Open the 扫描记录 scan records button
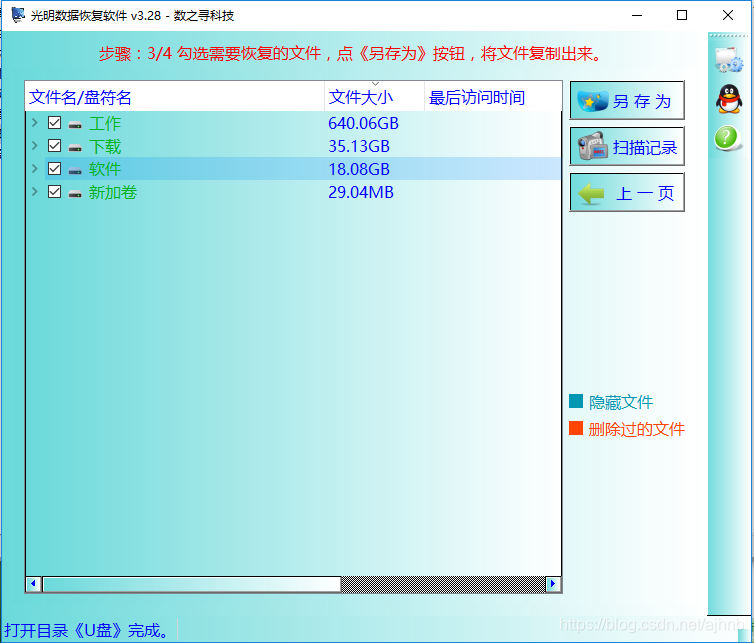This screenshot has width=754, height=643. click(627, 146)
